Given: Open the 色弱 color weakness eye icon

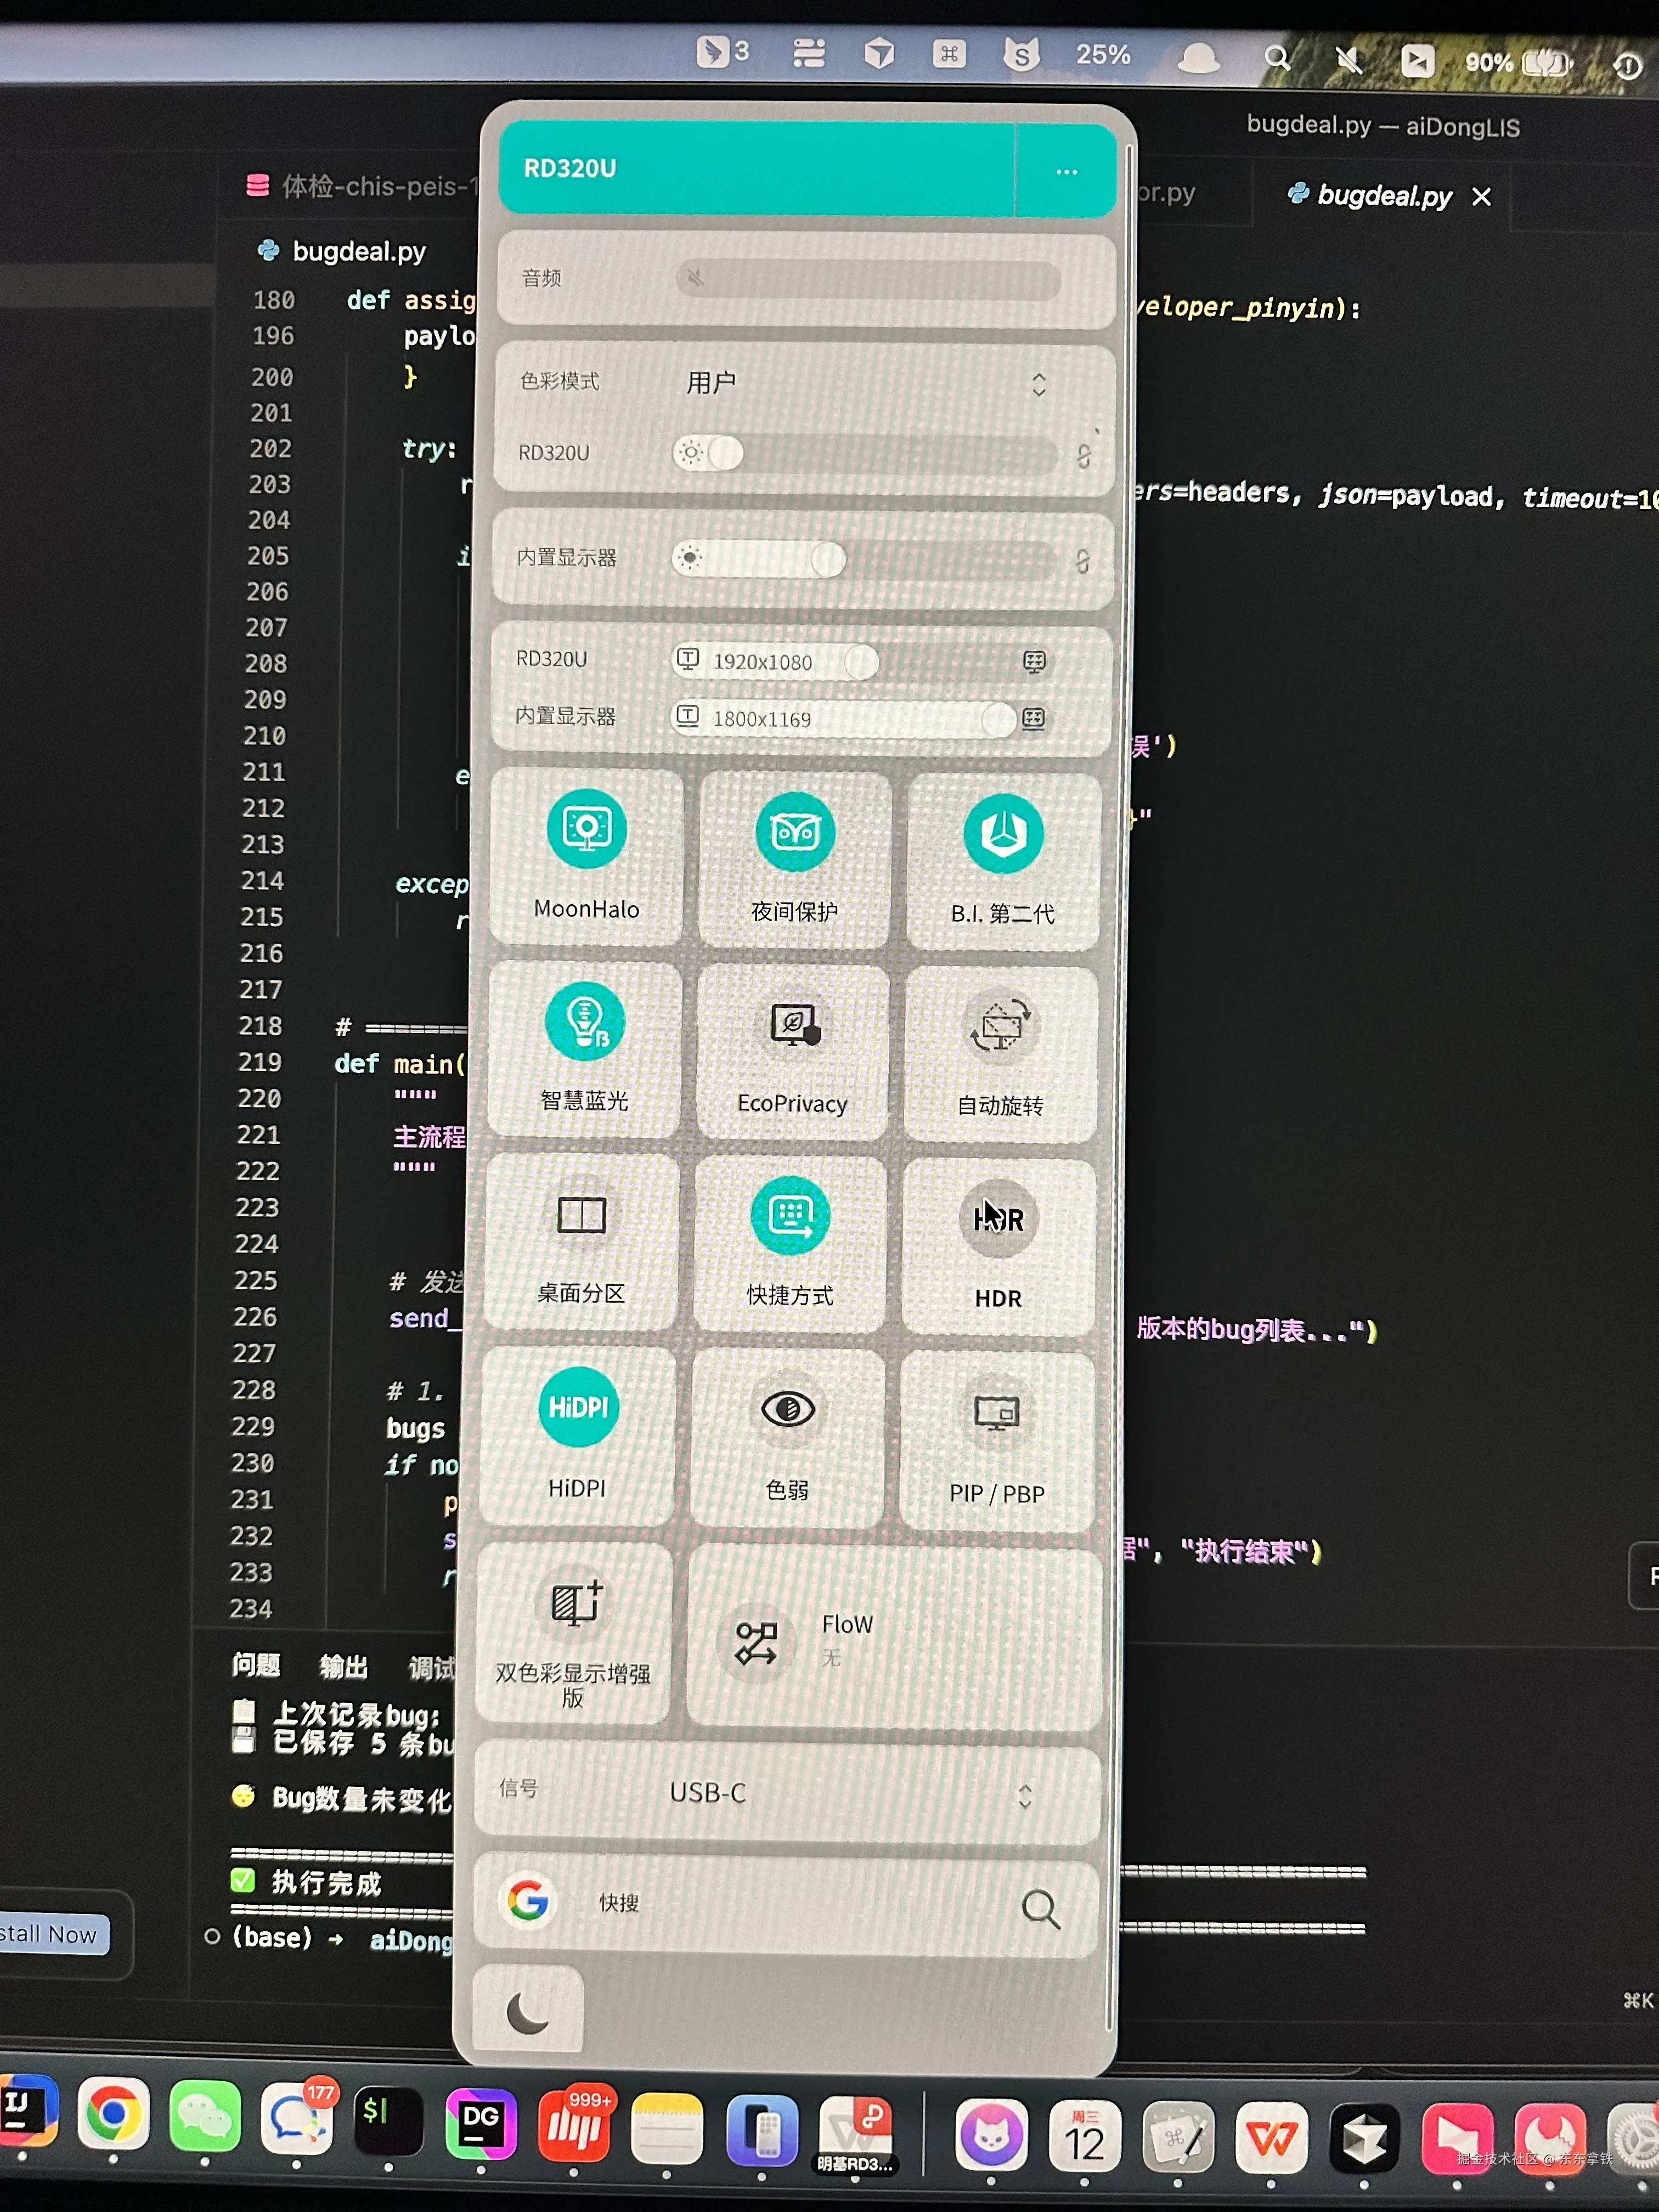Looking at the screenshot, I should click(x=788, y=1410).
